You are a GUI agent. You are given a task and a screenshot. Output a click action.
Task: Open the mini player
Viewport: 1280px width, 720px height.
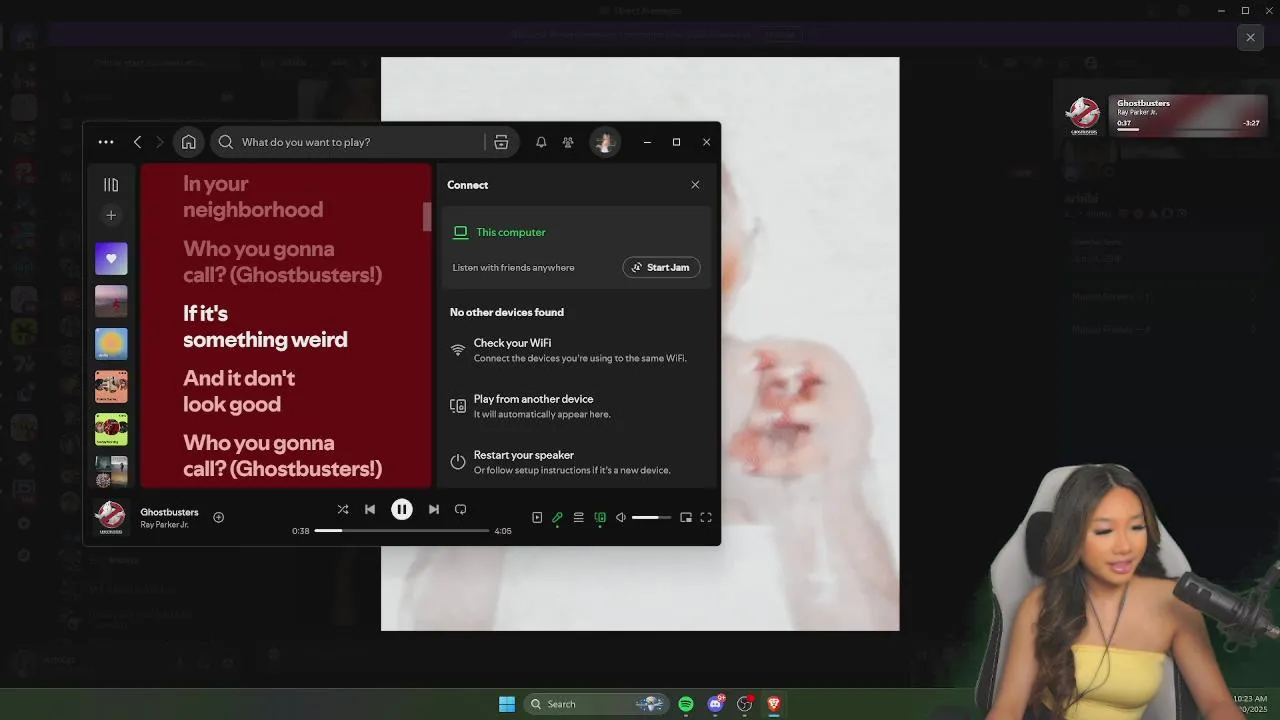point(686,517)
